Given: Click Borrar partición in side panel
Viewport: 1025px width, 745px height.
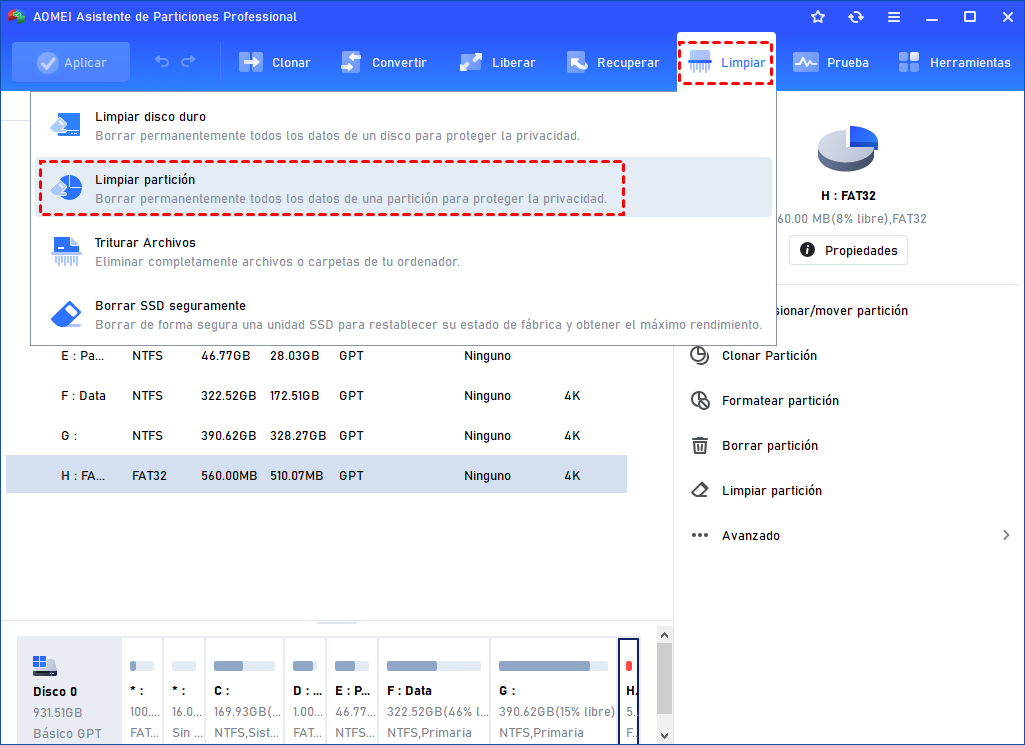Looking at the screenshot, I should pyautogui.click(x=769, y=446).
